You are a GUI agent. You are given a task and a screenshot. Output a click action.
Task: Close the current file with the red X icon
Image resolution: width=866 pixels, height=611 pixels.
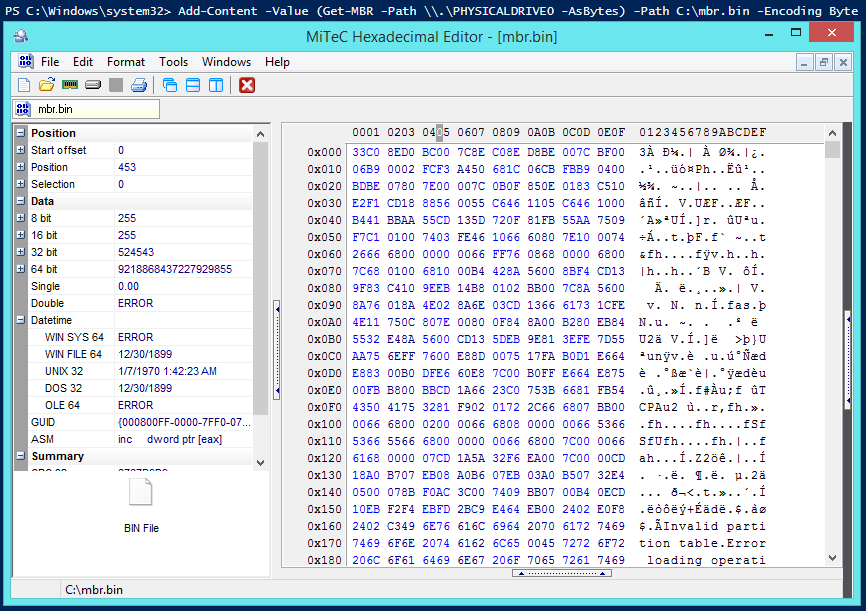(246, 85)
